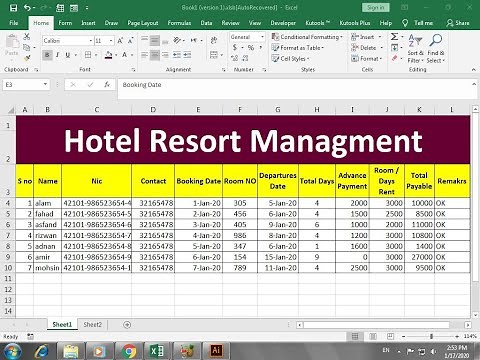Open the Borders button

(88, 55)
